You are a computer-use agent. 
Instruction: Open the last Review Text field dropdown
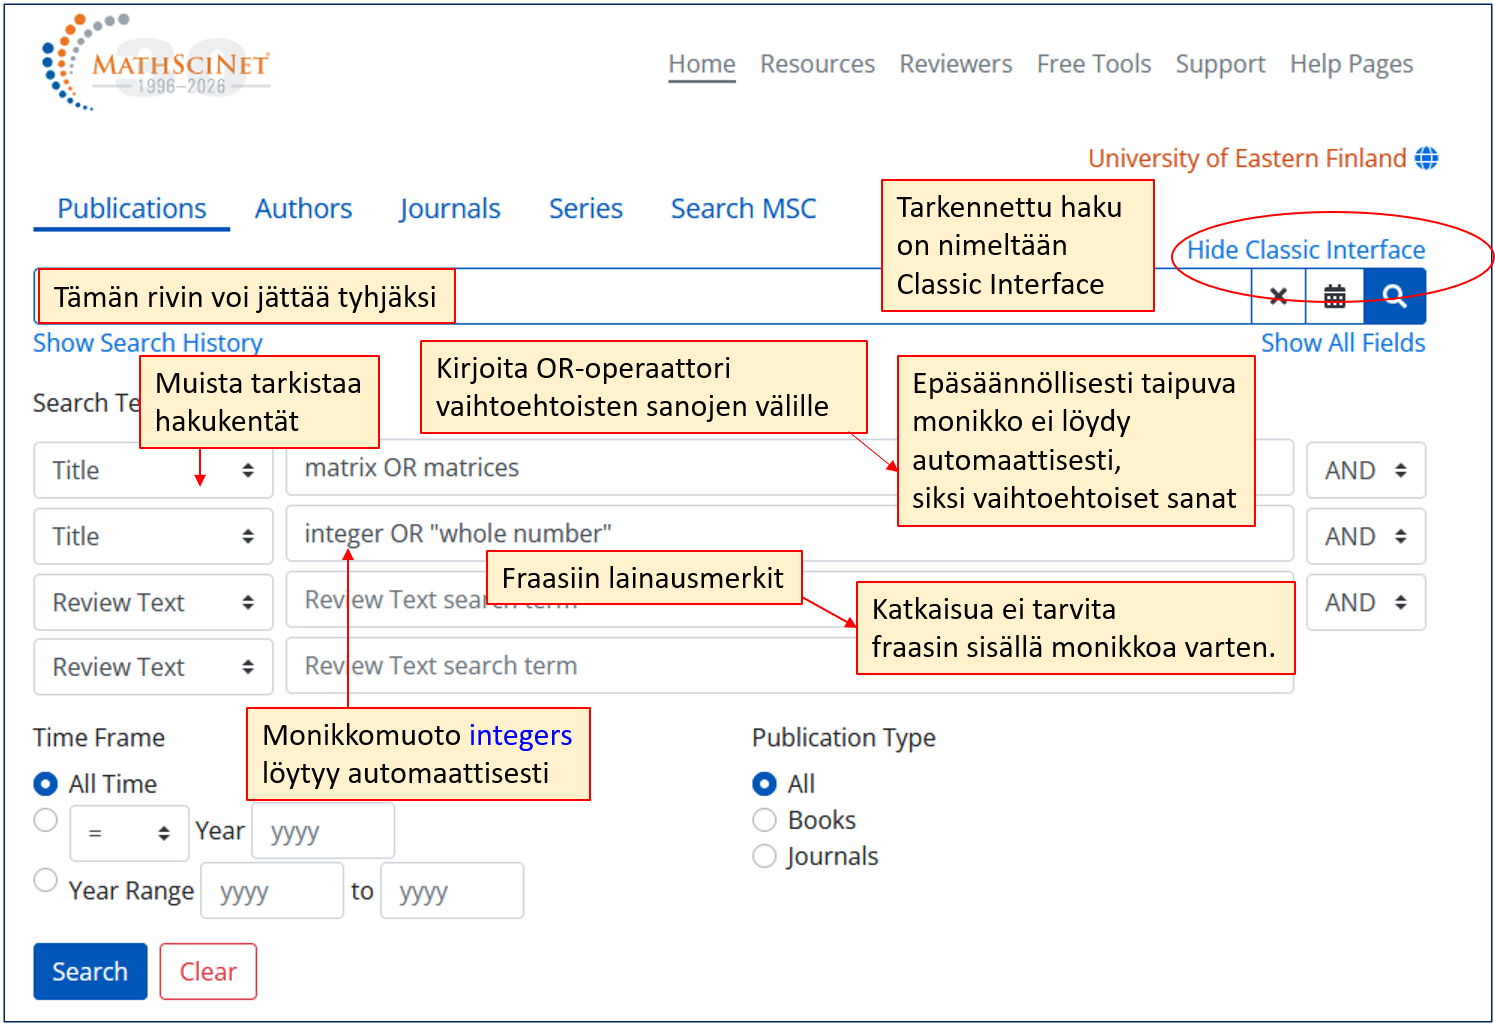click(153, 667)
